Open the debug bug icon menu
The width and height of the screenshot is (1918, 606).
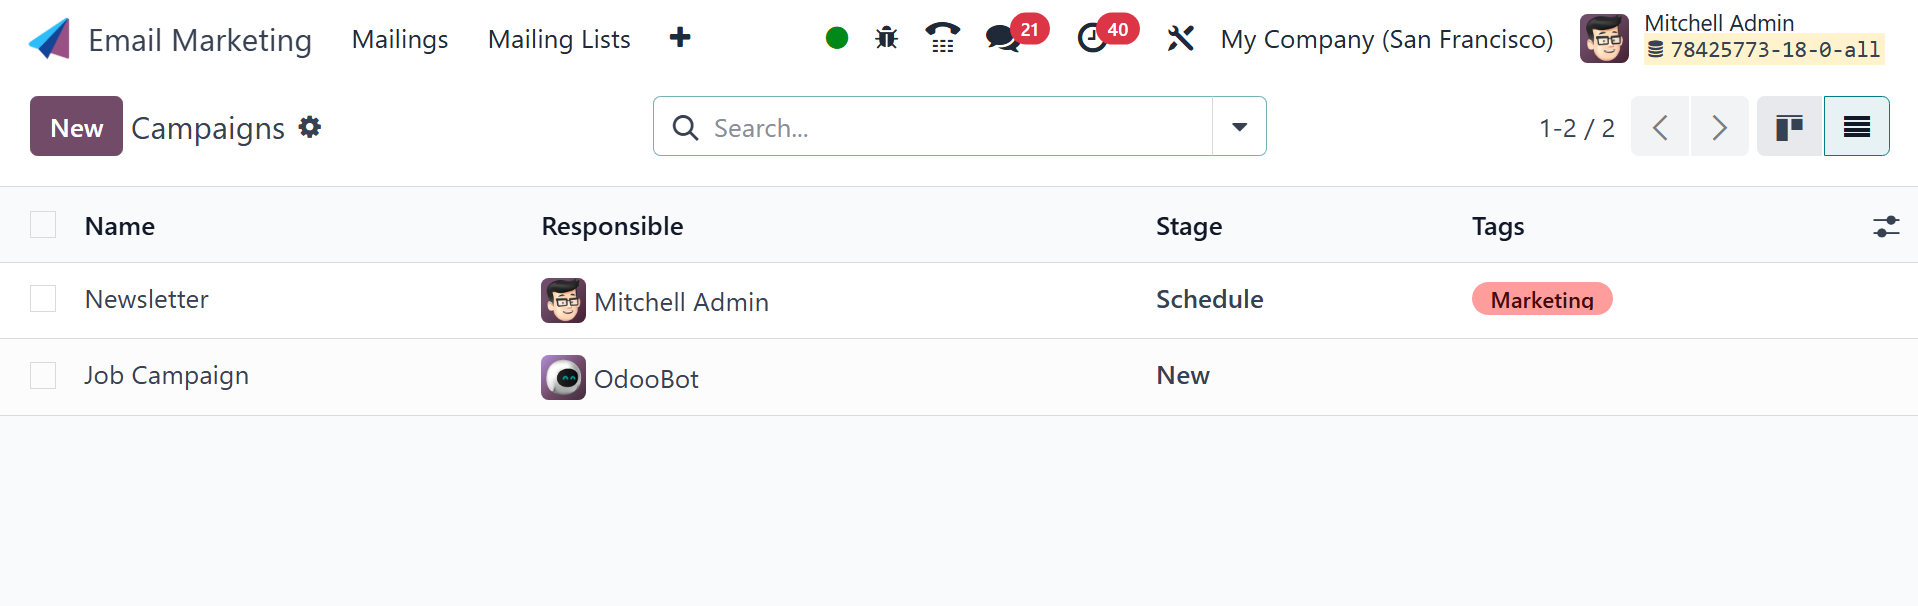tap(886, 39)
